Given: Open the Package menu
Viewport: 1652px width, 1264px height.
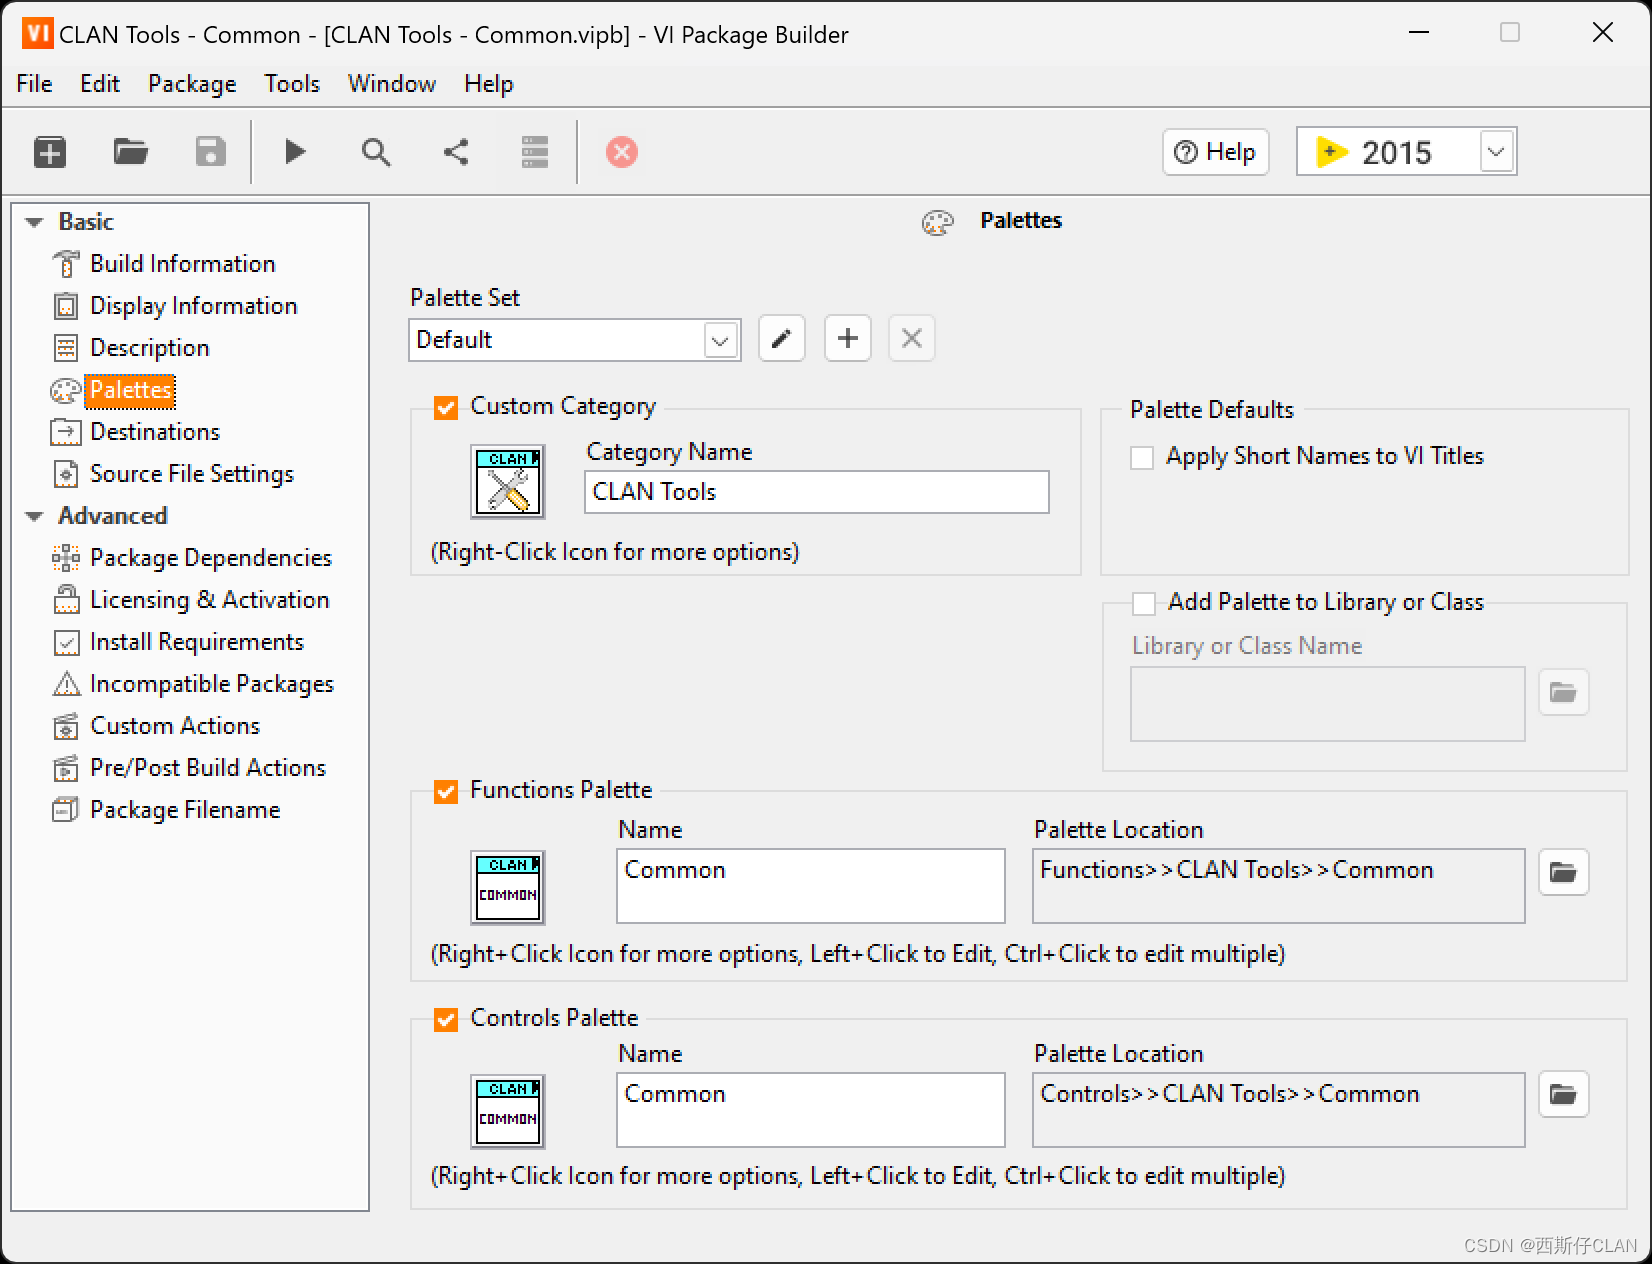Looking at the screenshot, I should tap(191, 83).
